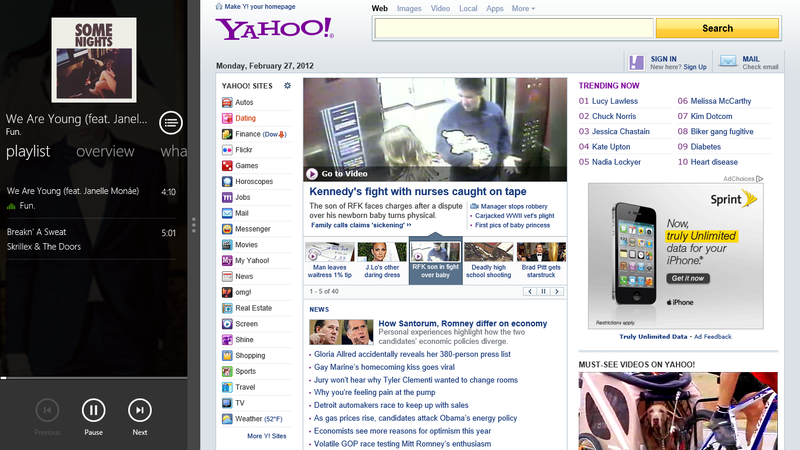Image resolution: width=800 pixels, height=450 pixels.
Task: Click the Dating heart icon
Action: (x=227, y=118)
